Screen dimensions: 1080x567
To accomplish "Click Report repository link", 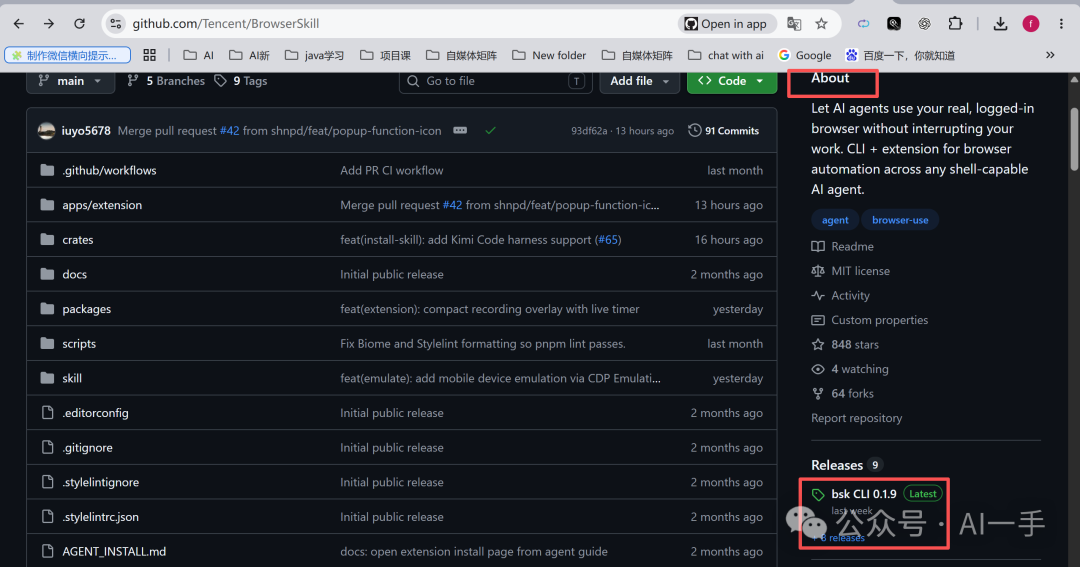I will pyautogui.click(x=856, y=418).
